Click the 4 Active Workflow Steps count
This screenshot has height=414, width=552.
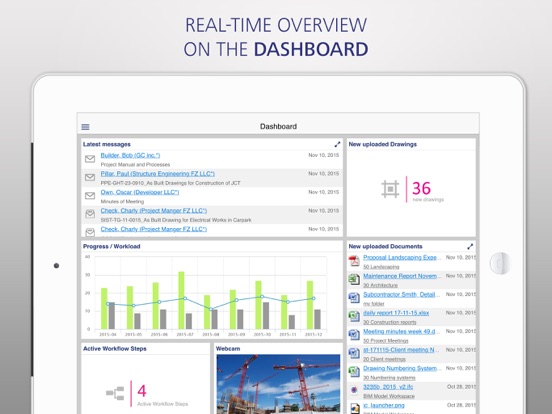pyautogui.click(x=142, y=391)
